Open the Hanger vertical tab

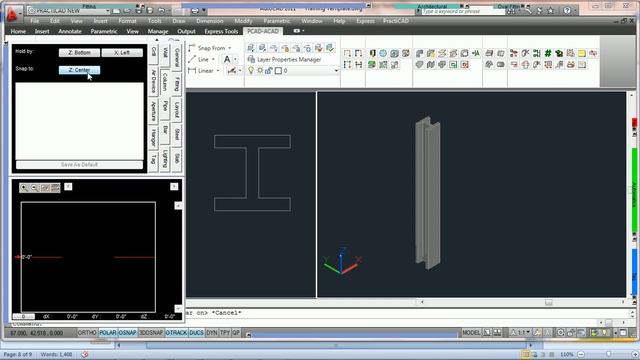tap(153, 137)
